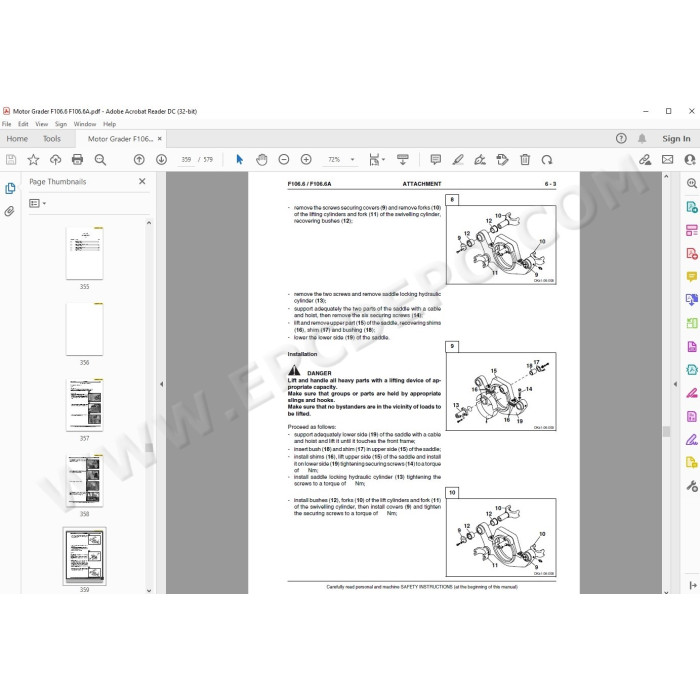This screenshot has width=700, height=700.
Task: Save the file with the floppy disk icon
Action: pyautogui.click(x=11, y=159)
